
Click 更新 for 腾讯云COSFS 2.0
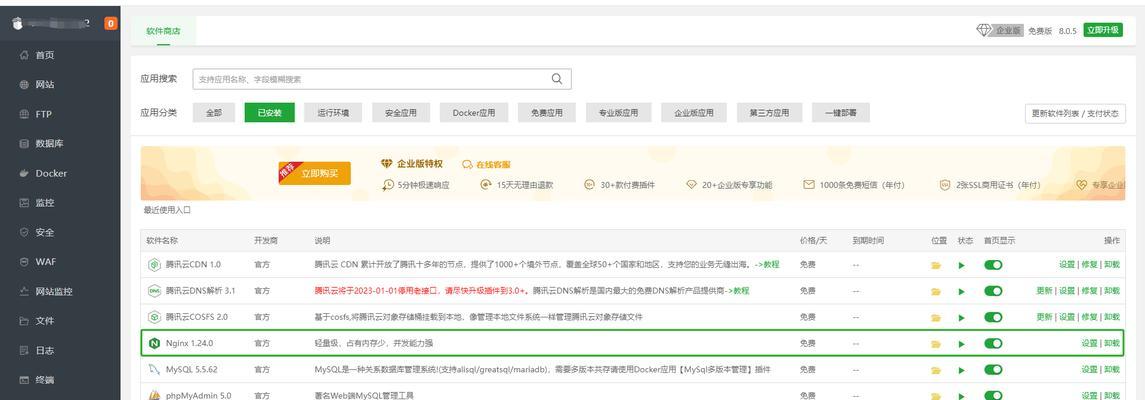click(1044, 318)
